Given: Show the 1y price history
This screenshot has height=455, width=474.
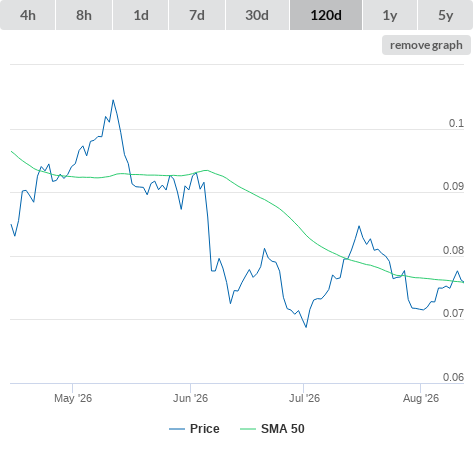Looking at the screenshot, I should pos(390,15).
